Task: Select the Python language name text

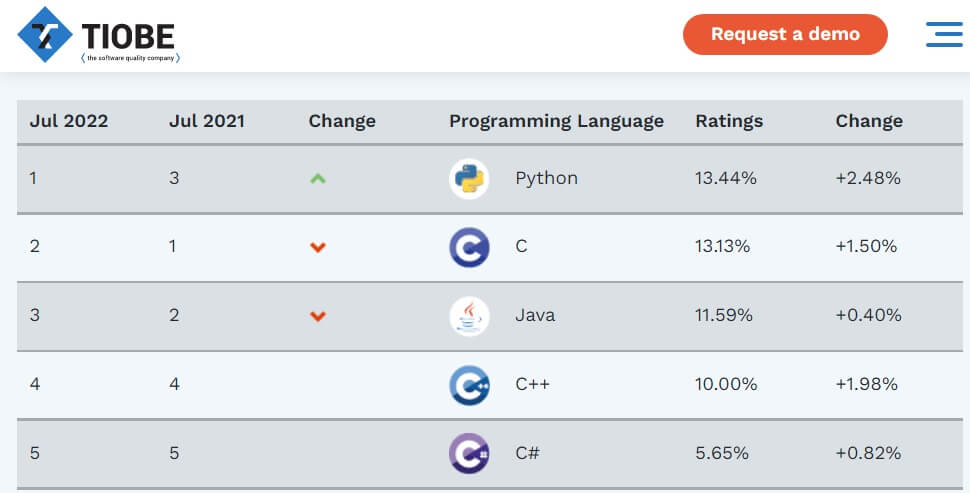Action: [x=546, y=178]
